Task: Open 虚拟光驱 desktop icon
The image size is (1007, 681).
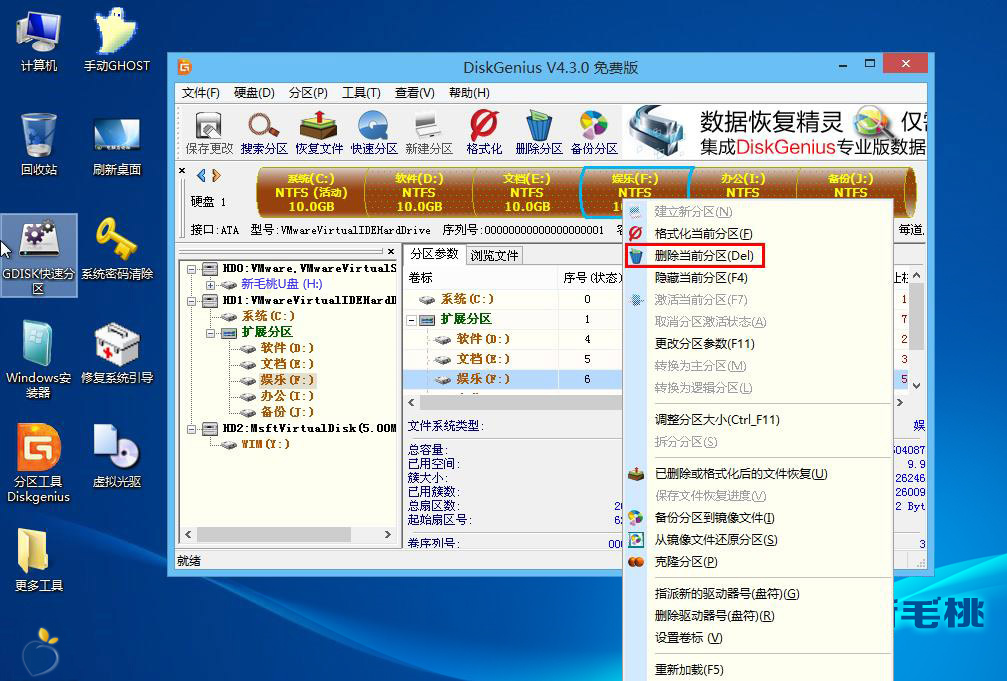Action: click(x=116, y=456)
